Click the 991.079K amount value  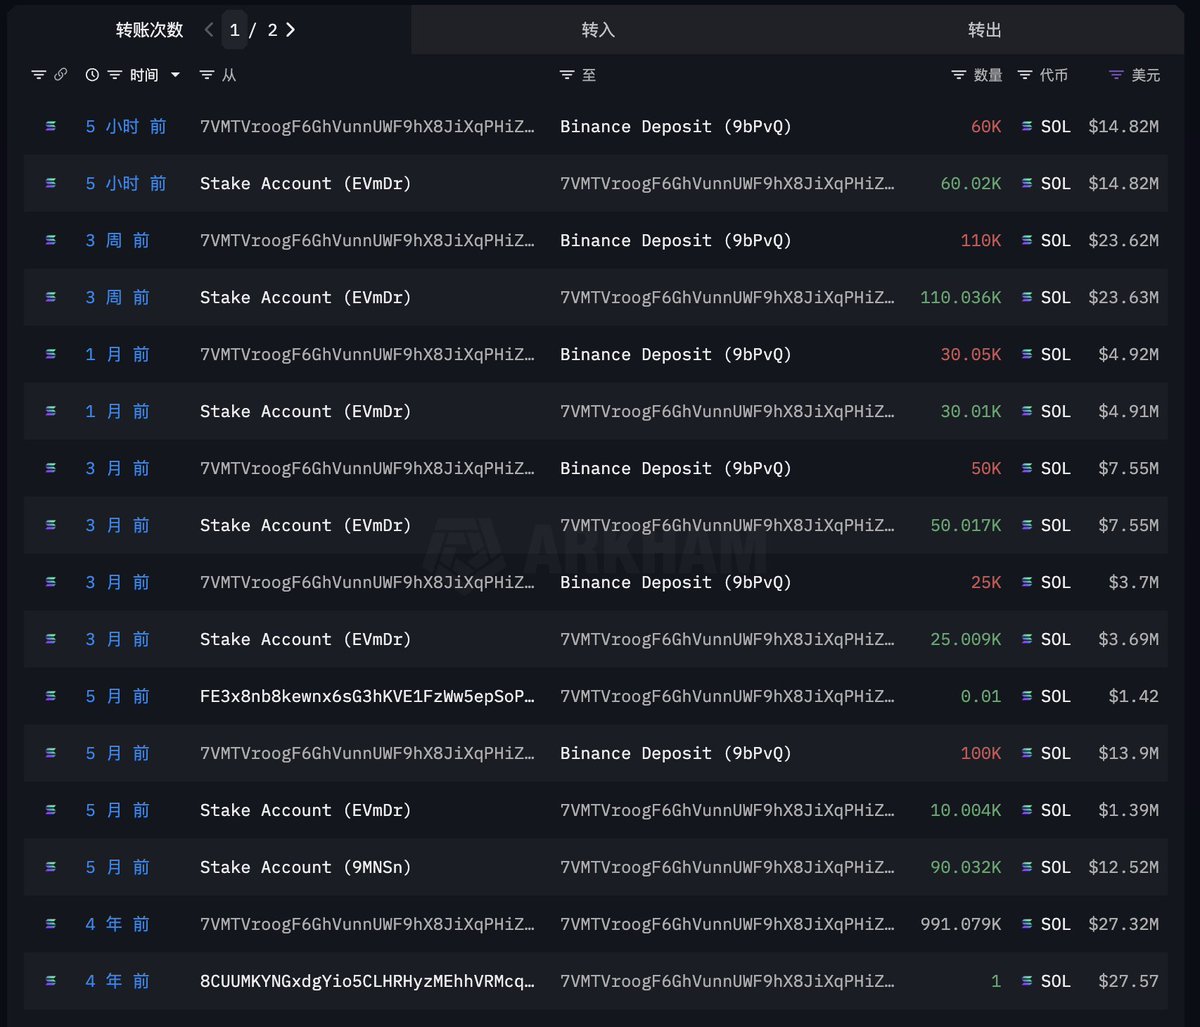pyautogui.click(x=961, y=924)
